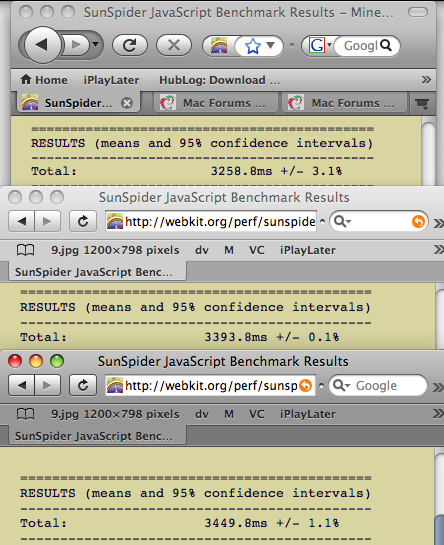Go forward in the middle Safari window
Screen dimensions: 444x545
click(47, 221)
